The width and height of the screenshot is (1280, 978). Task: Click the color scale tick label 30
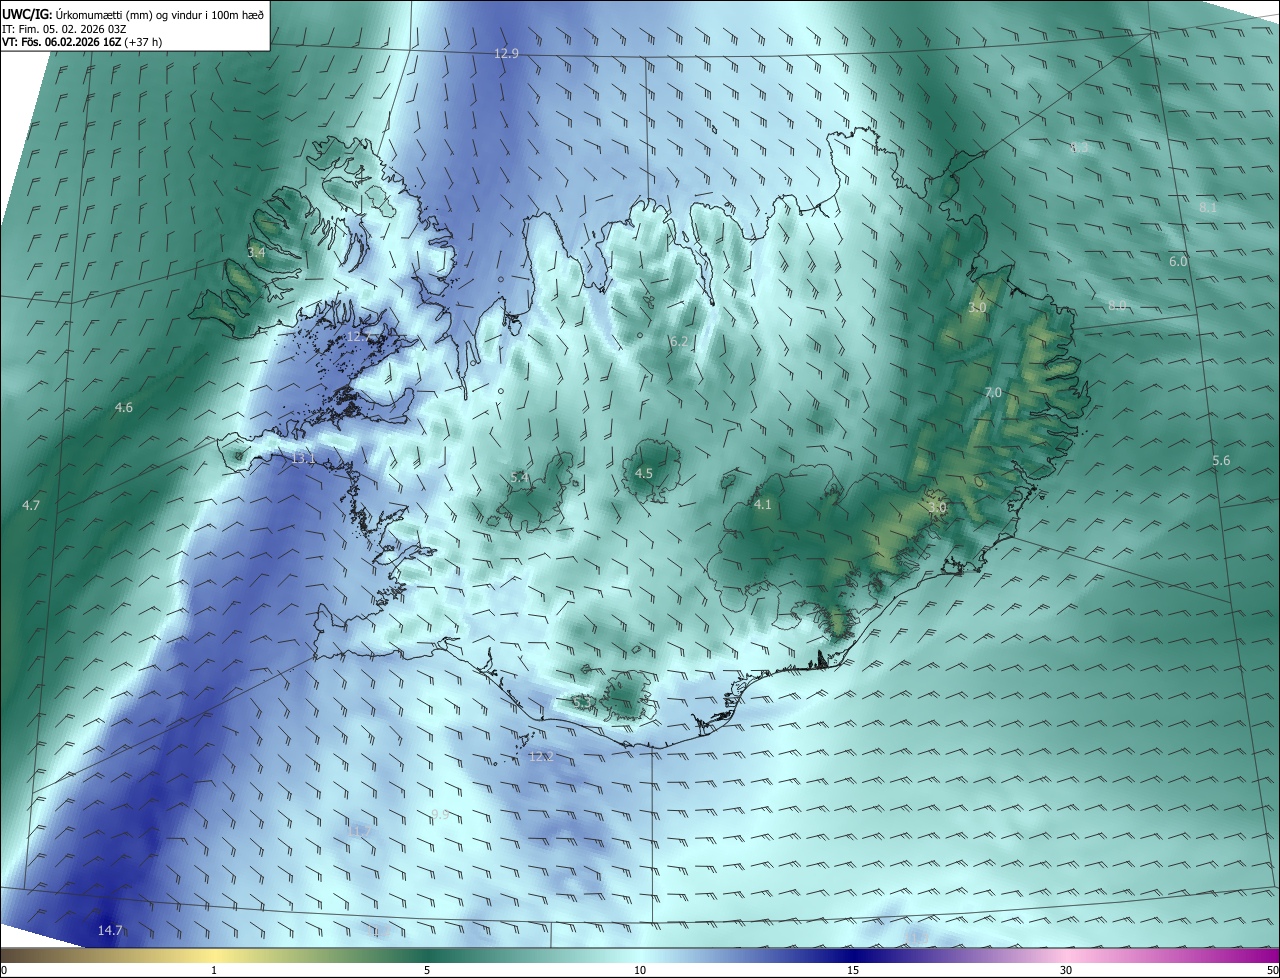(1066, 970)
